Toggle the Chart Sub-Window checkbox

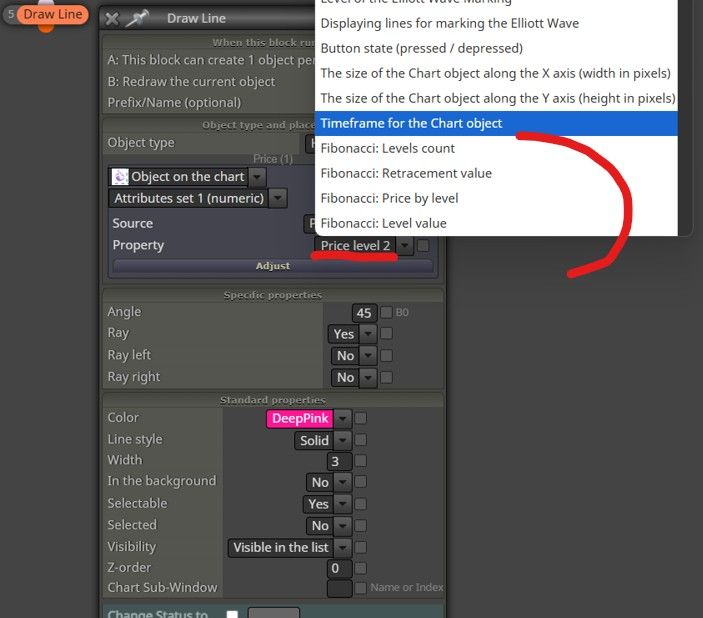pyautogui.click(x=360, y=588)
